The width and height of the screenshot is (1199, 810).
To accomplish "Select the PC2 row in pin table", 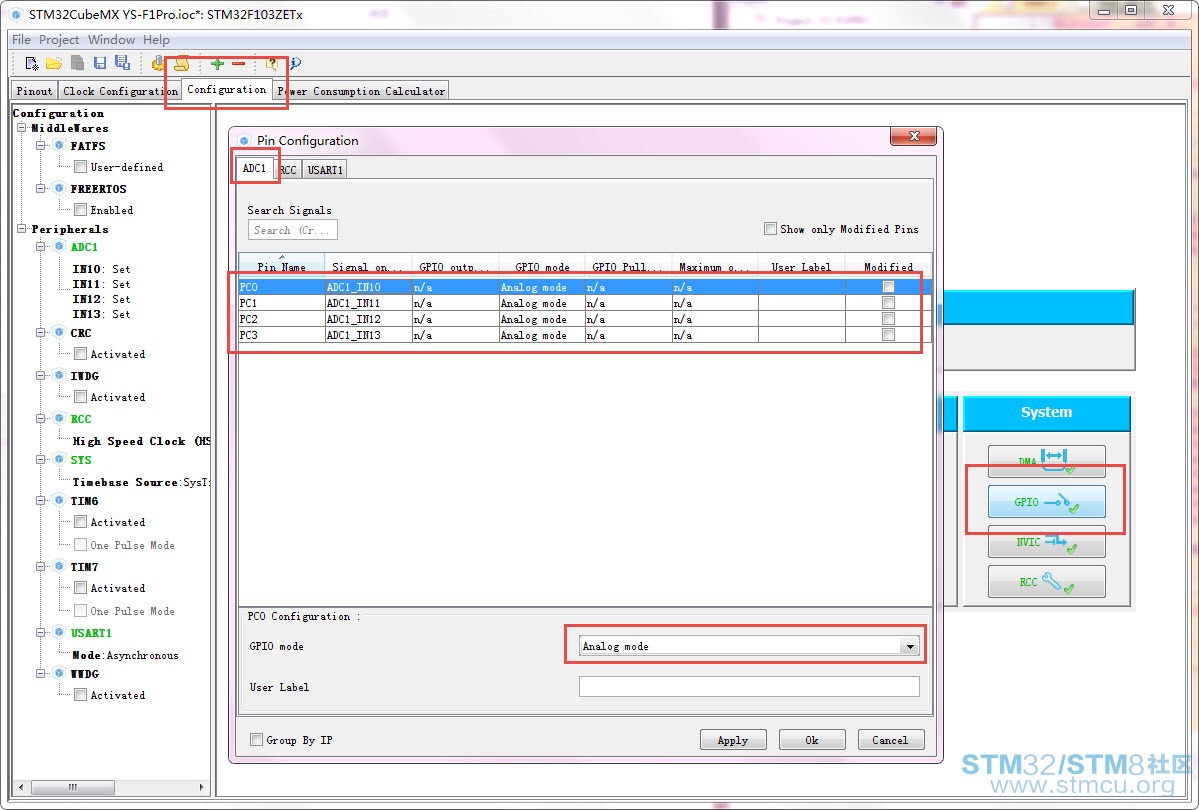I will (585, 319).
